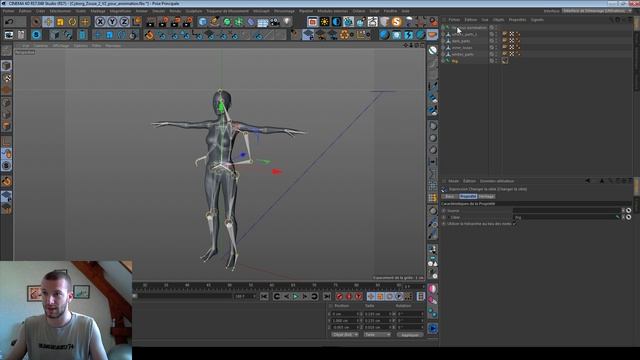
Task: Toggle Rotation keyframe recording
Action: tap(390, 296)
